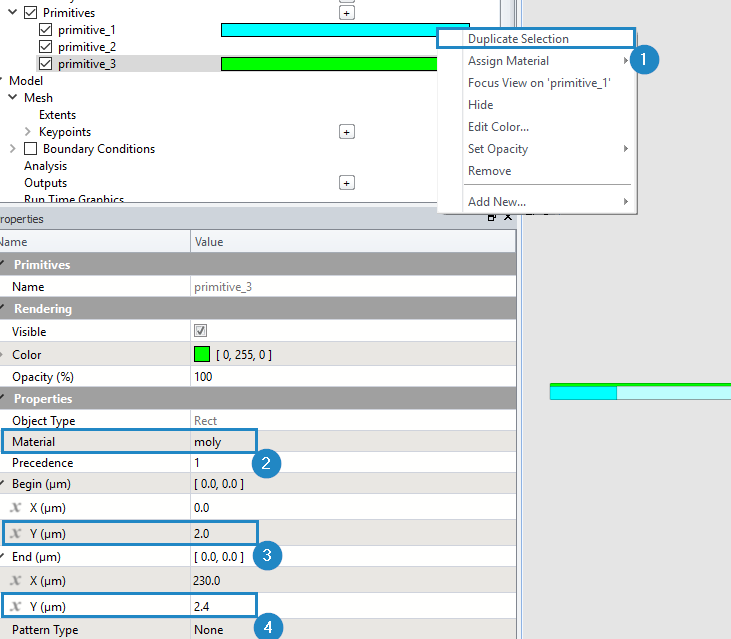The image size is (731, 639).
Task: Select primitive_2 in the tree
Action: [87, 47]
